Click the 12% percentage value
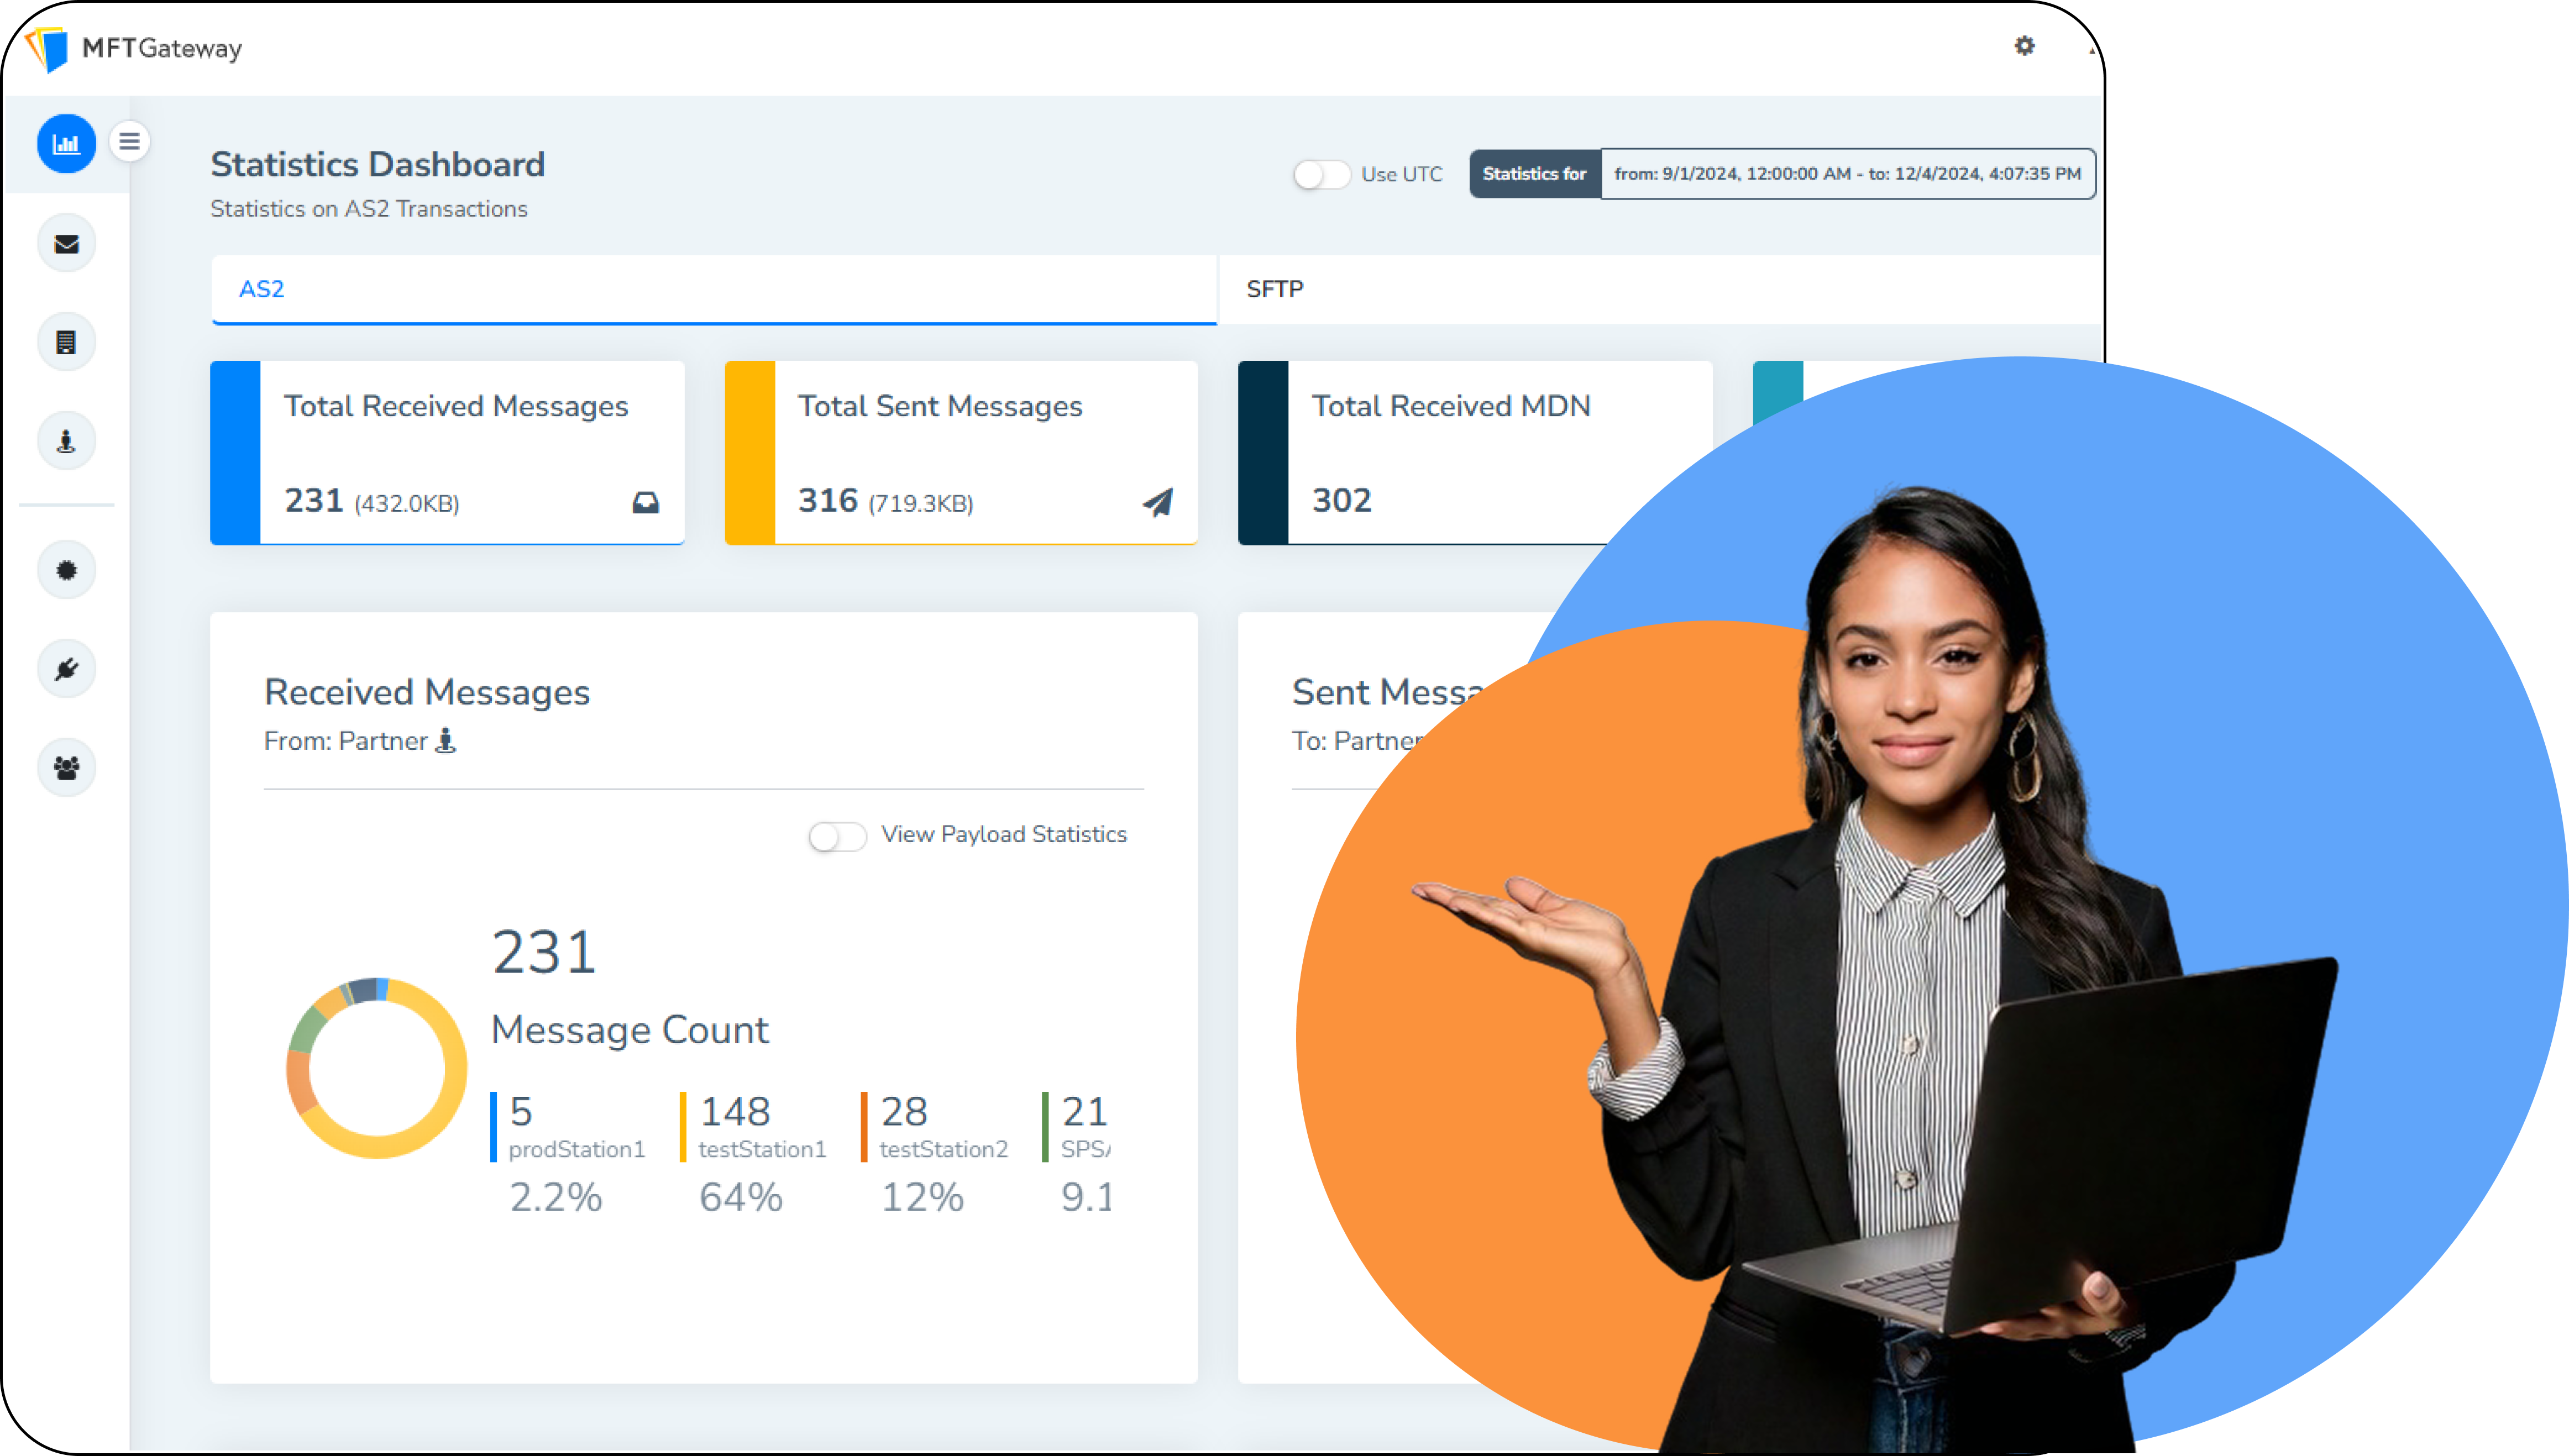 (922, 1198)
